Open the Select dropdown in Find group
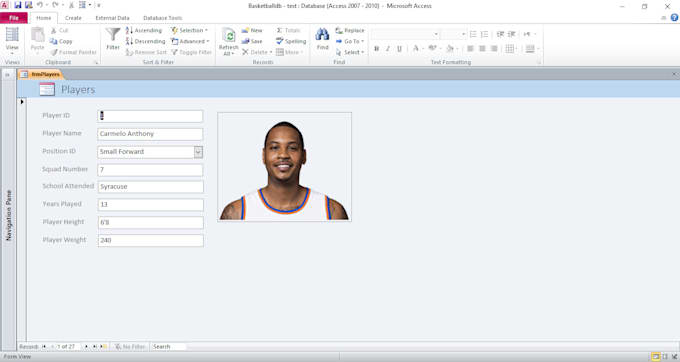The width and height of the screenshot is (680, 362). tap(350, 52)
